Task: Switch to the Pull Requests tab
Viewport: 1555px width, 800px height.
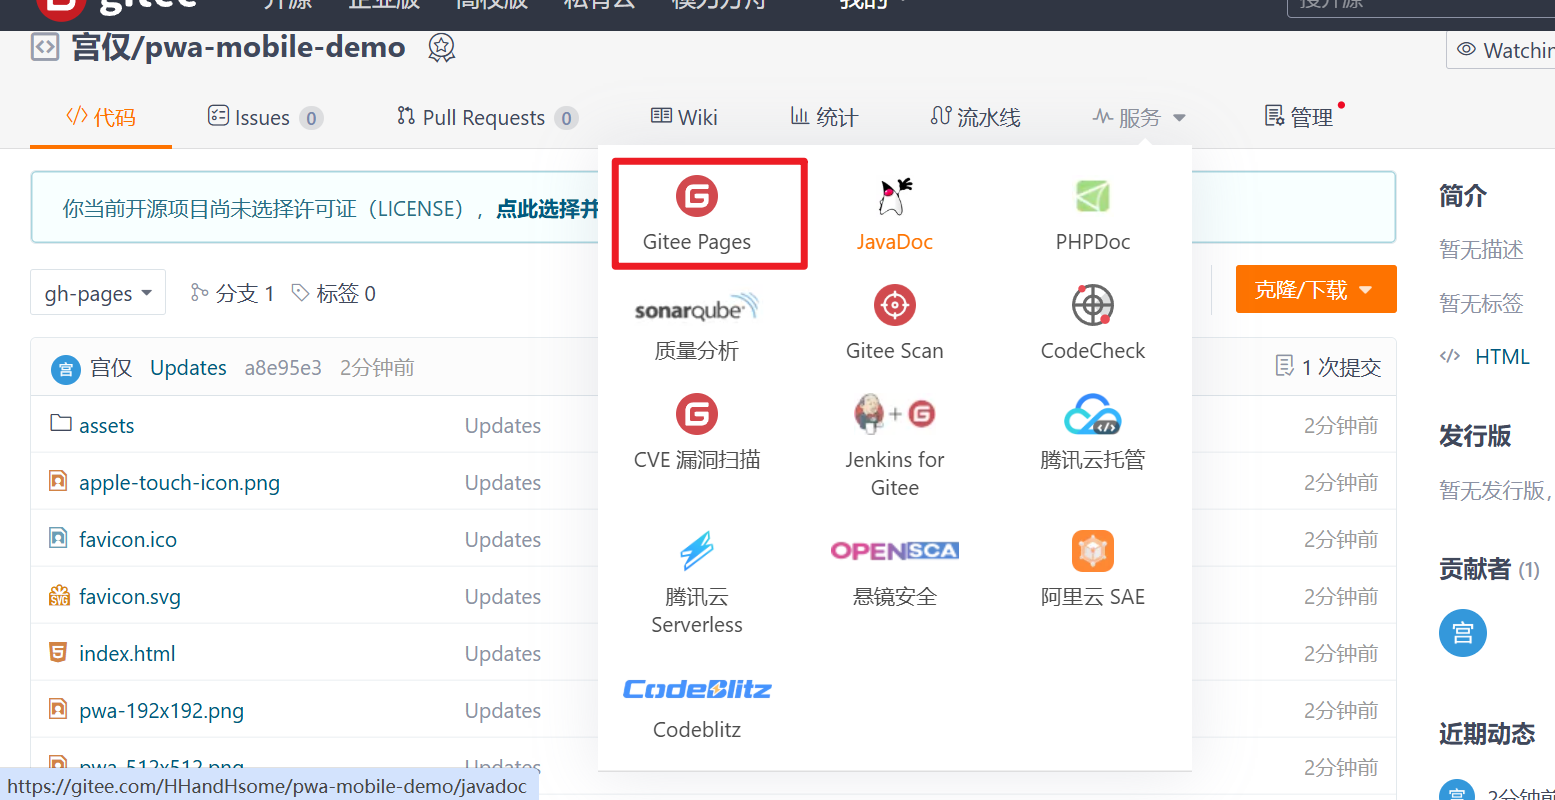Action: [486, 118]
